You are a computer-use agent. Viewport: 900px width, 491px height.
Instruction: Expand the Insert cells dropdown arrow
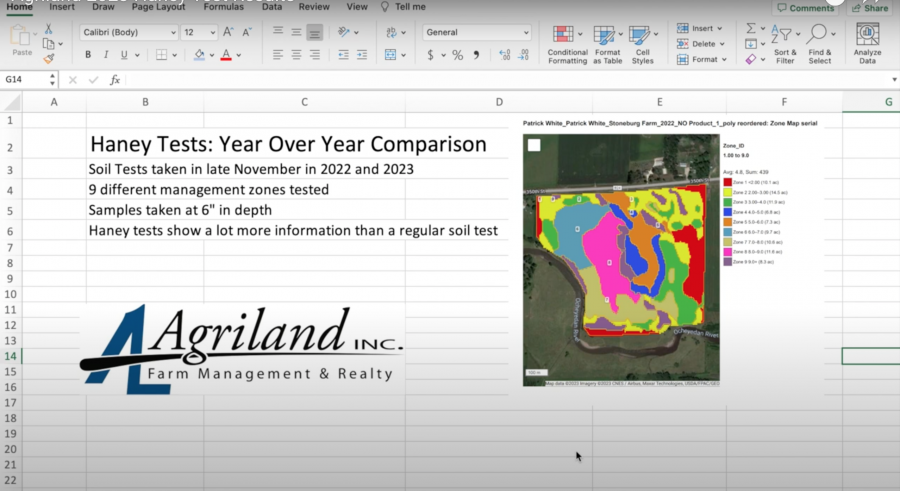720,28
